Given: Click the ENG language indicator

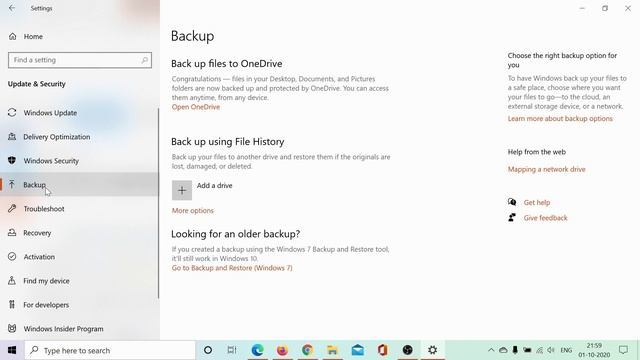Looking at the screenshot, I should pos(566,350).
